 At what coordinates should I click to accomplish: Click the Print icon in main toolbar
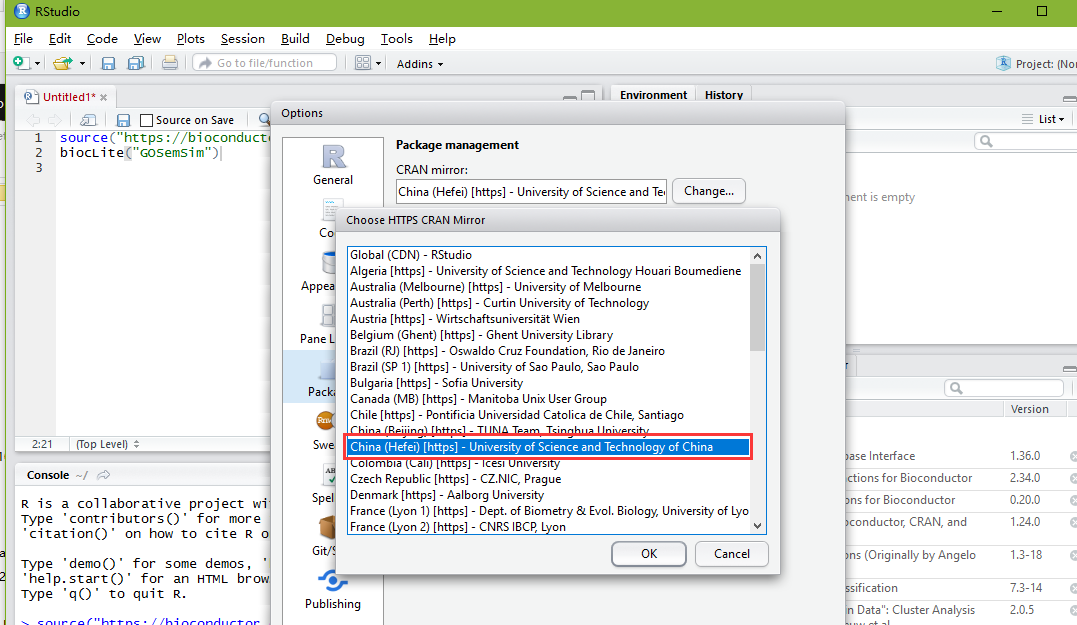pyautogui.click(x=169, y=63)
